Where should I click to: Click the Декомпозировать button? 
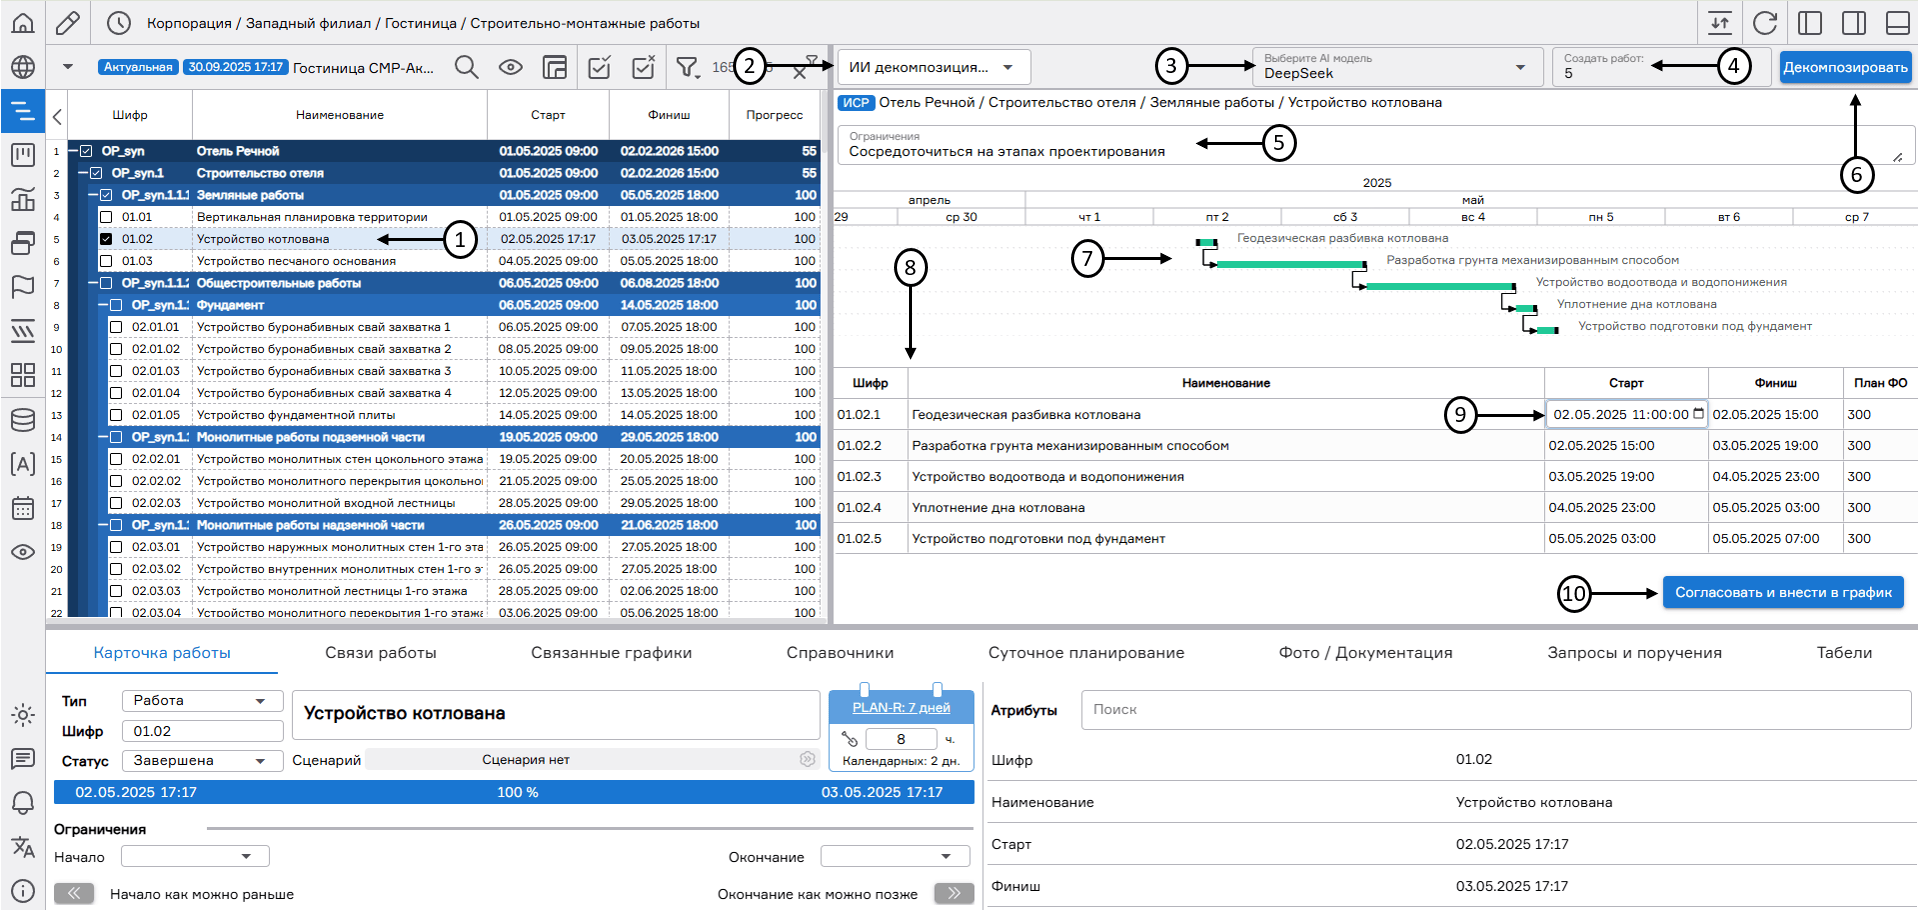1845,67
